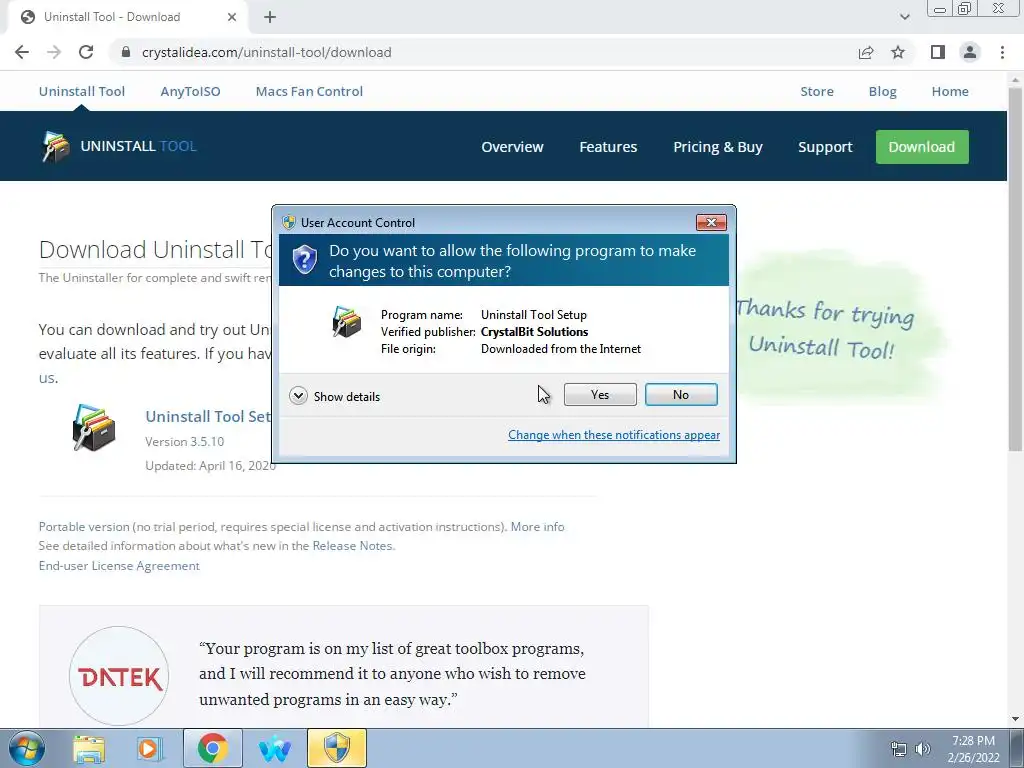Viewport: 1024px width, 768px height.
Task: Open End-user License Agreement link
Action: click(x=119, y=566)
